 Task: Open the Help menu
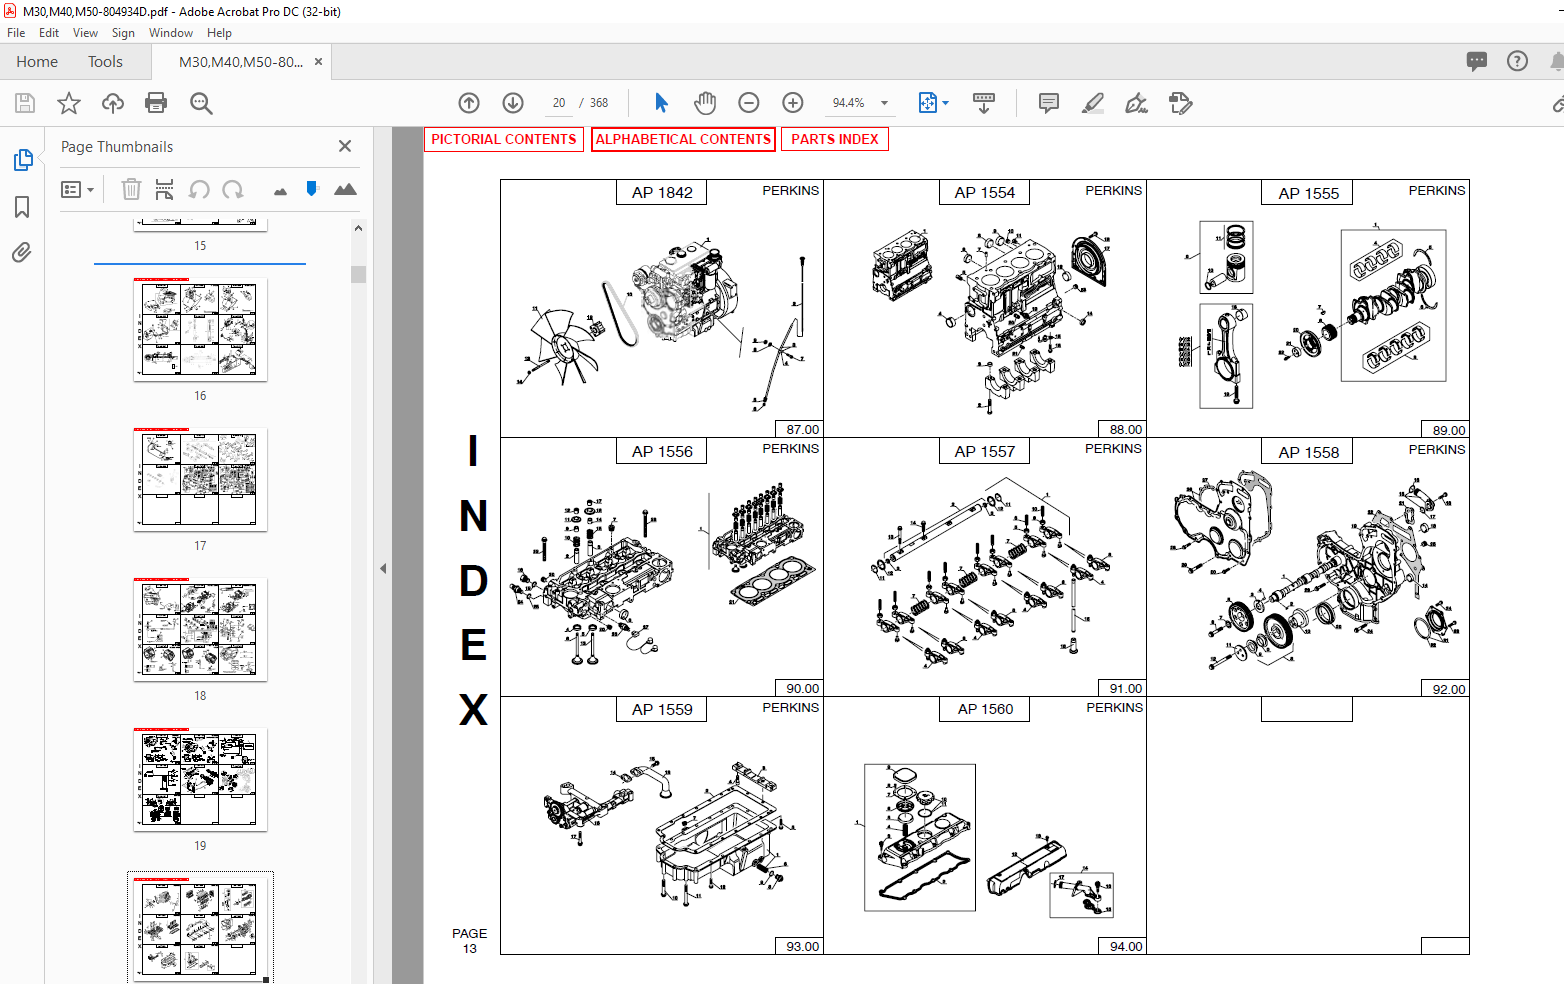coord(219,33)
